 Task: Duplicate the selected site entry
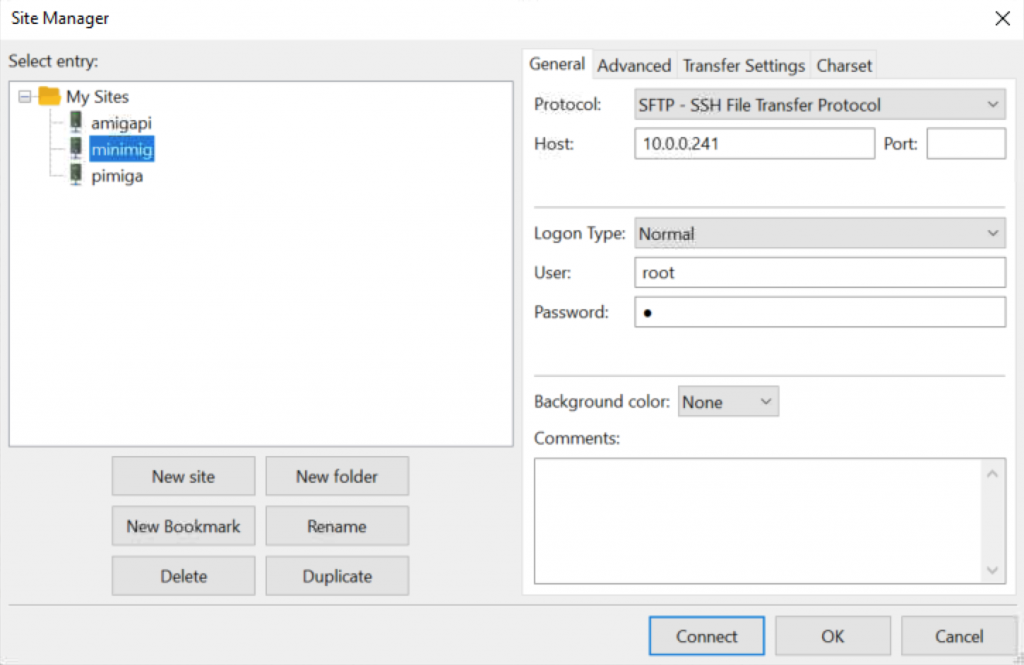click(337, 576)
